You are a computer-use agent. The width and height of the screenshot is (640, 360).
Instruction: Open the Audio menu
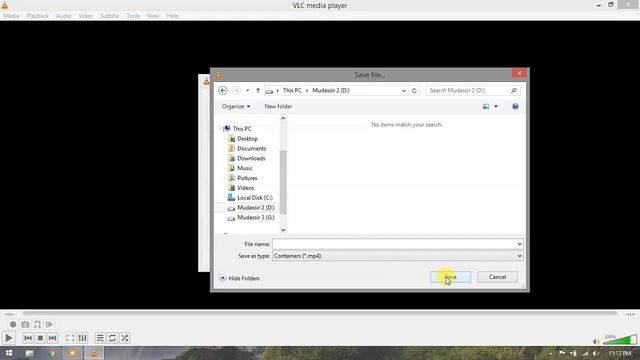point(63,16)
